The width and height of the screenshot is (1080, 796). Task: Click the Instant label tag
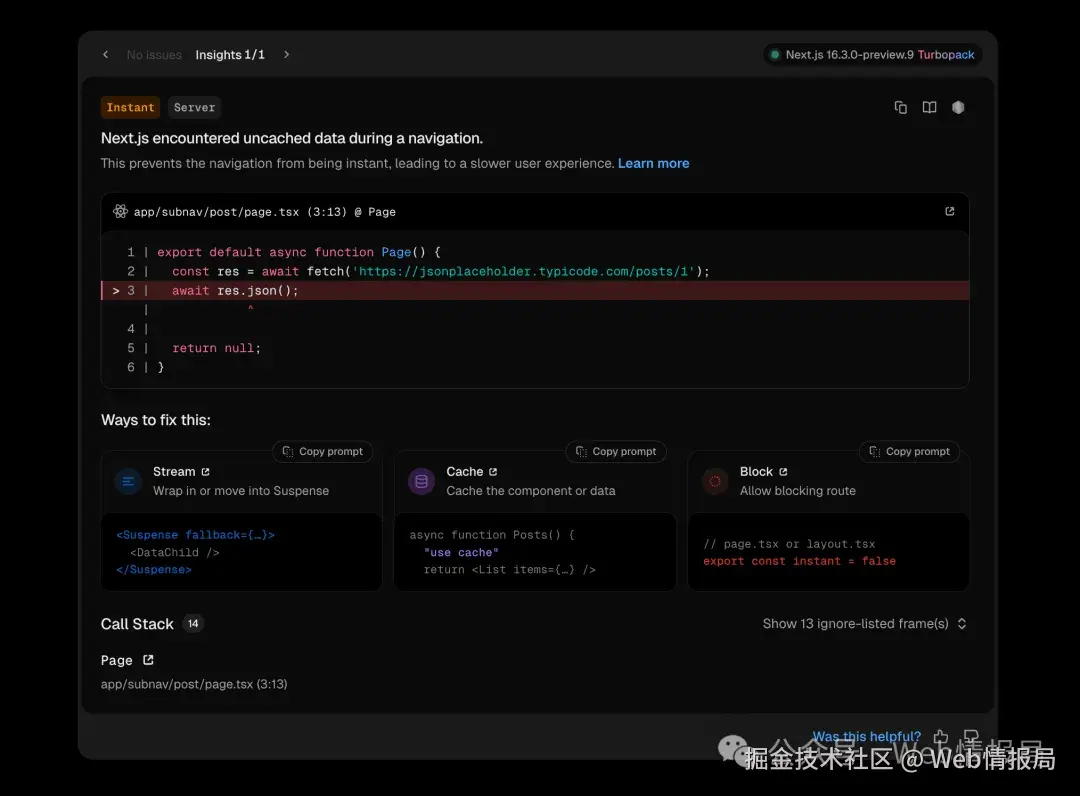[130, 107]
